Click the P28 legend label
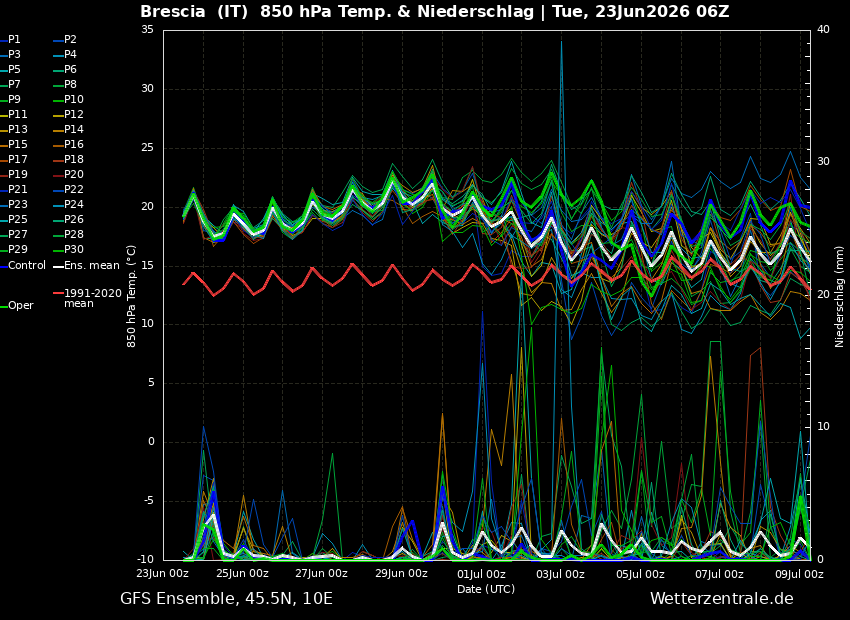This screenshot has width=850, height=620. pyautogui.click(x=74, y=234)
